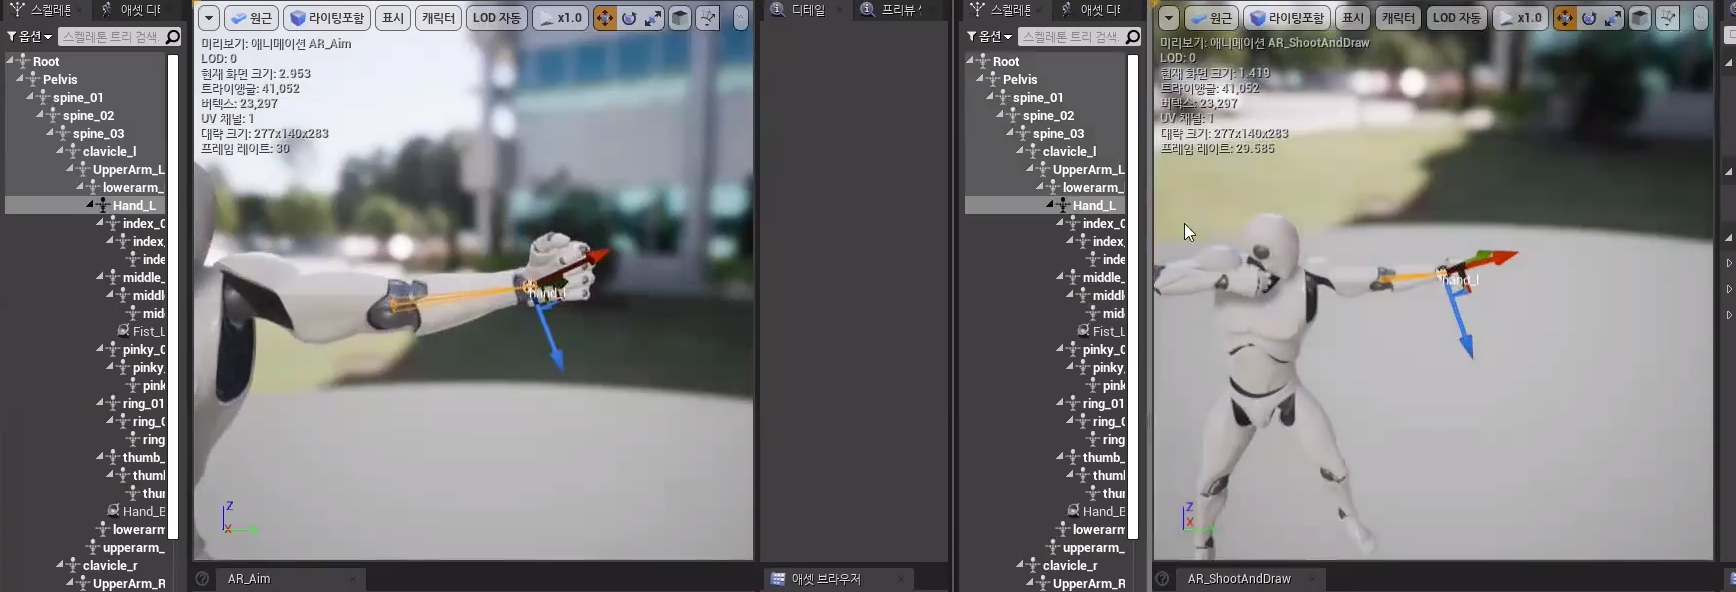Open 표시 show menu in AR_ShootAndDraw viewport
The image size is (1736, 592).
[x=1353, y=18]
